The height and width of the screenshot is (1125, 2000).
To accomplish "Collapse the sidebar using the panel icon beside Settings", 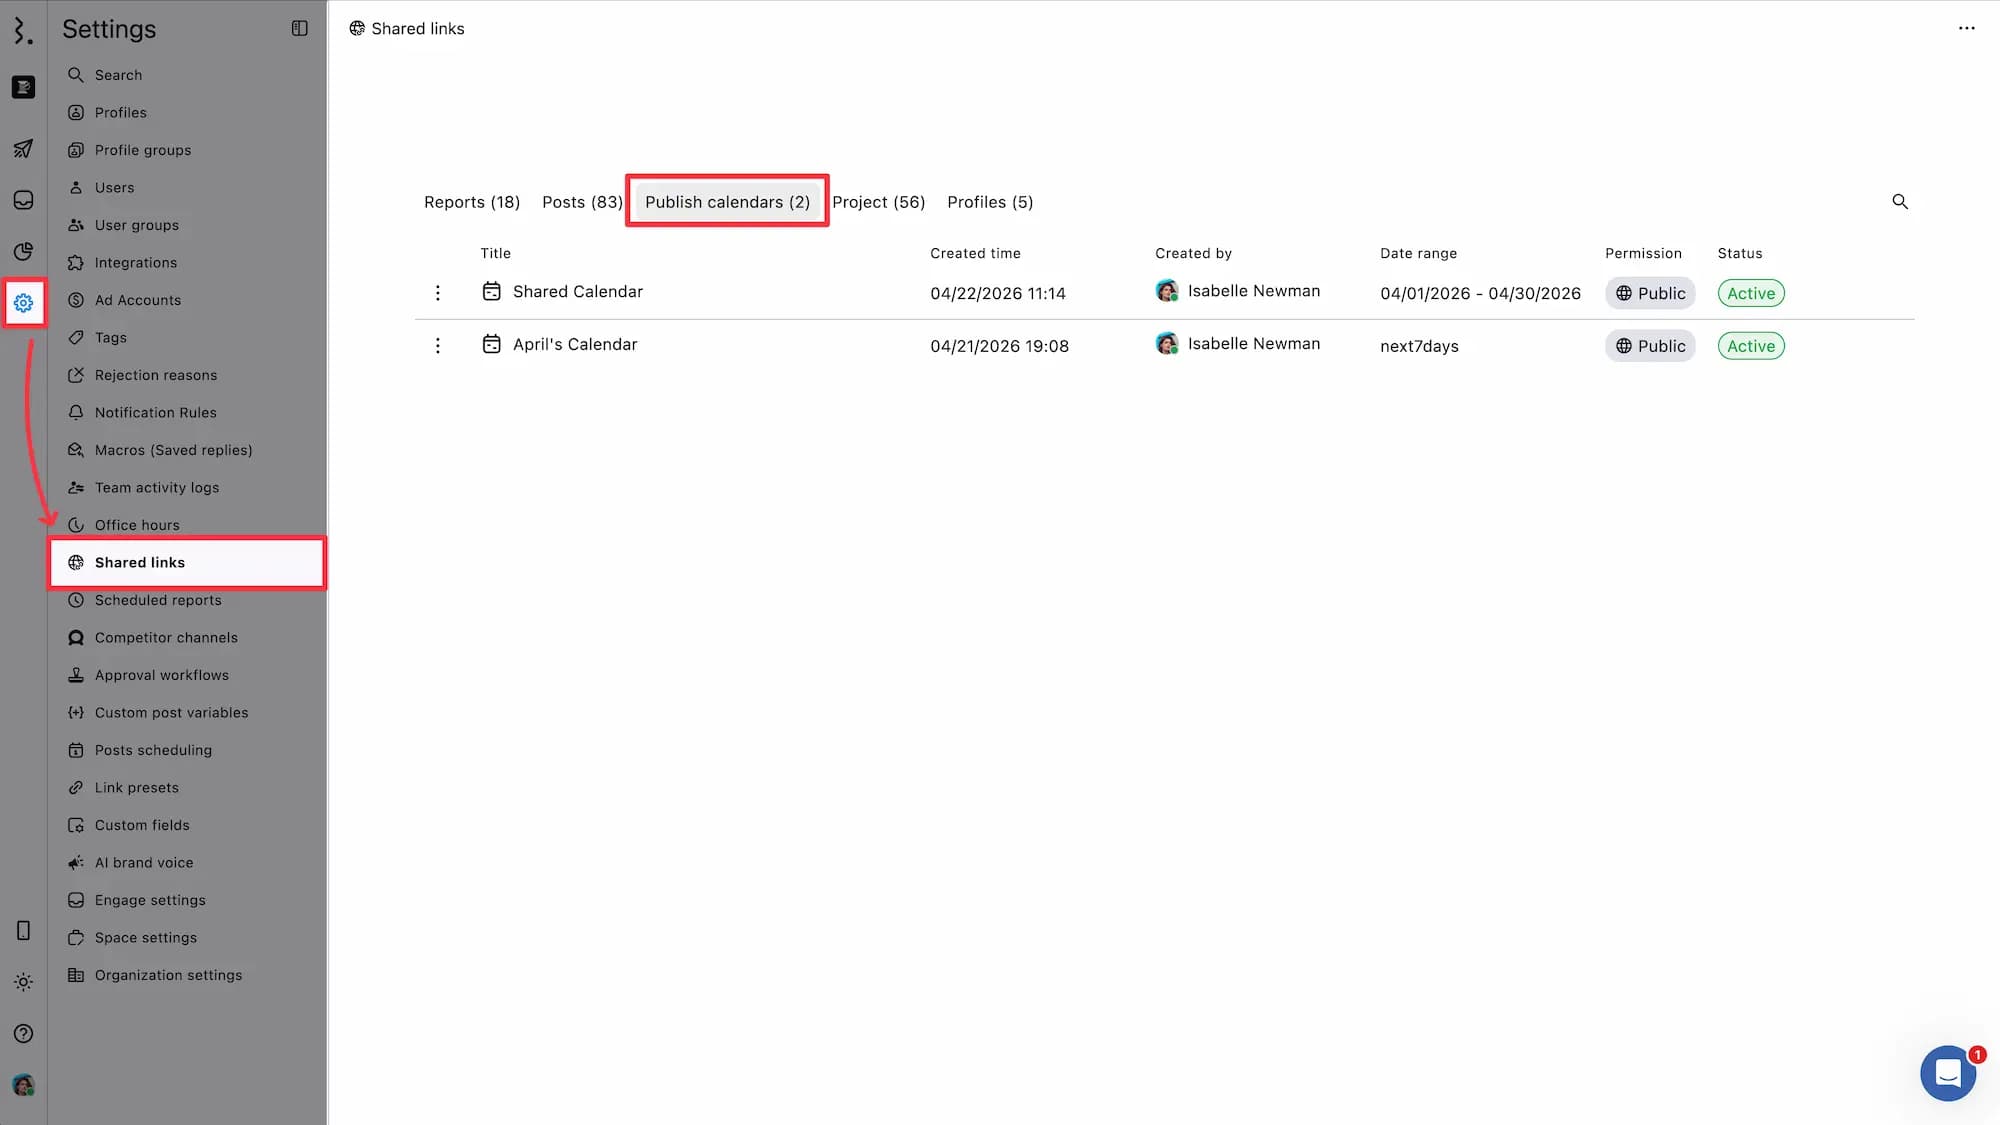I will [x=299, y=28].
